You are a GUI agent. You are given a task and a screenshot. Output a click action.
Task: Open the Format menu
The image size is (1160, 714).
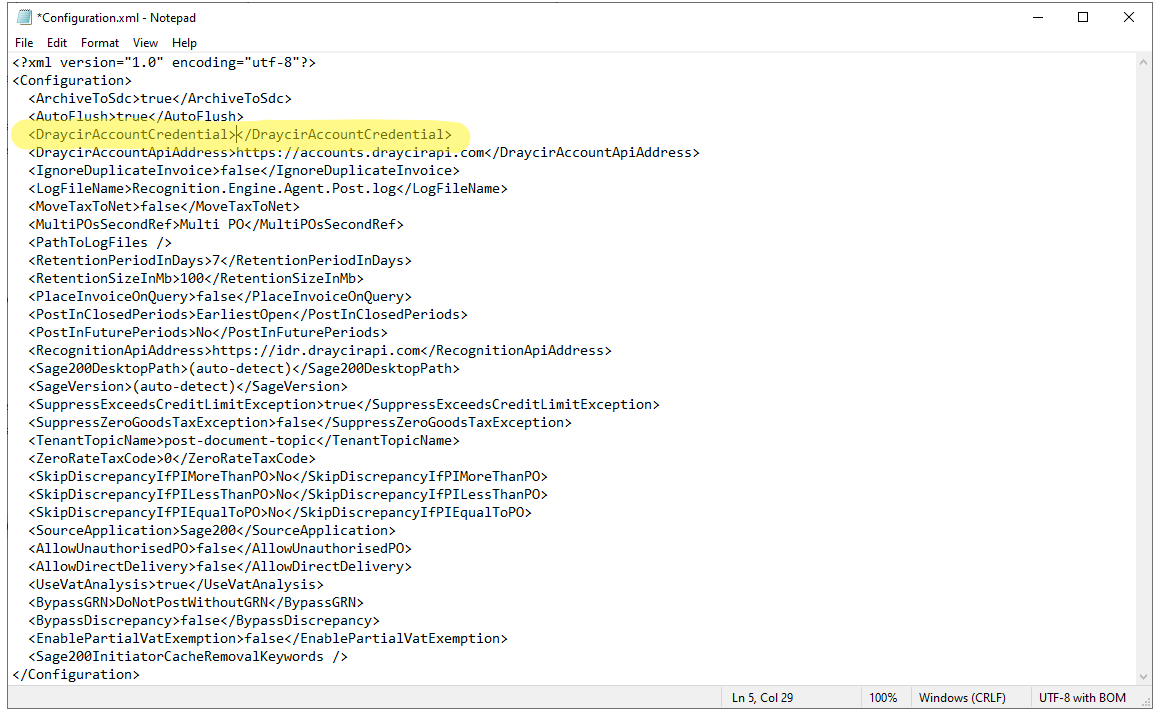100,43
